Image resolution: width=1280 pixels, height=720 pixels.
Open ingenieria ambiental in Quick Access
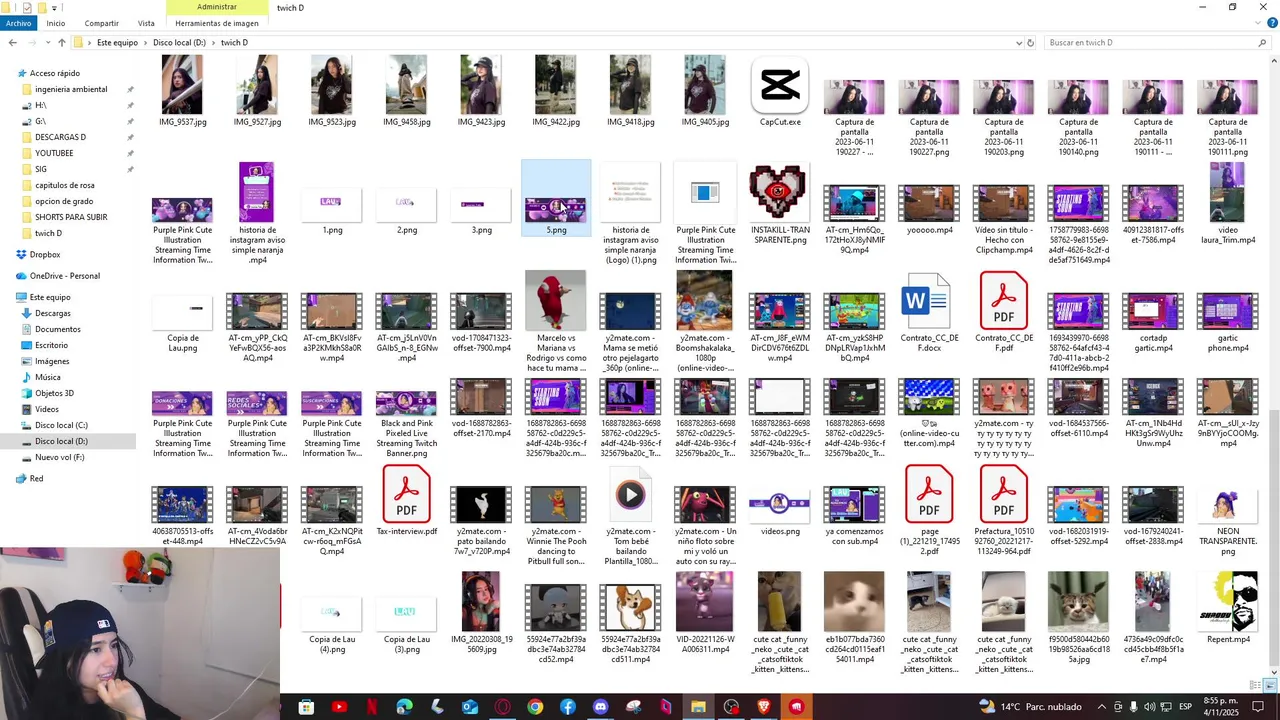71,89
